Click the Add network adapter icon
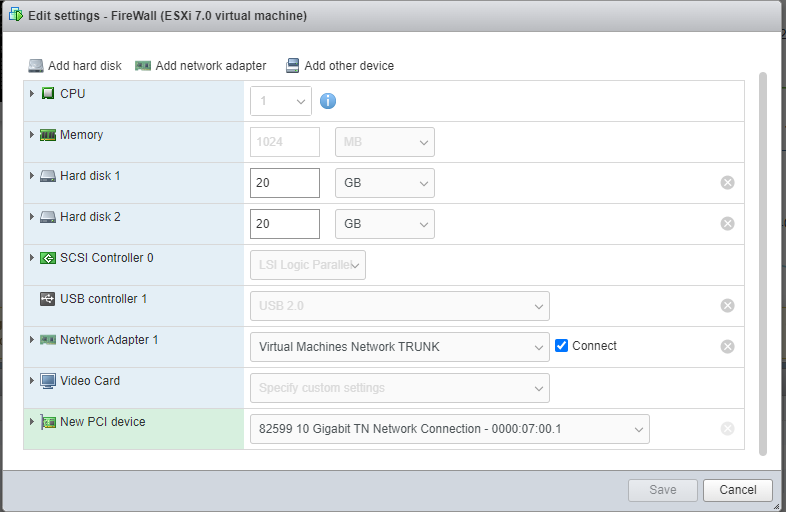Screen dimensions: 786x512 pos(143,66)
